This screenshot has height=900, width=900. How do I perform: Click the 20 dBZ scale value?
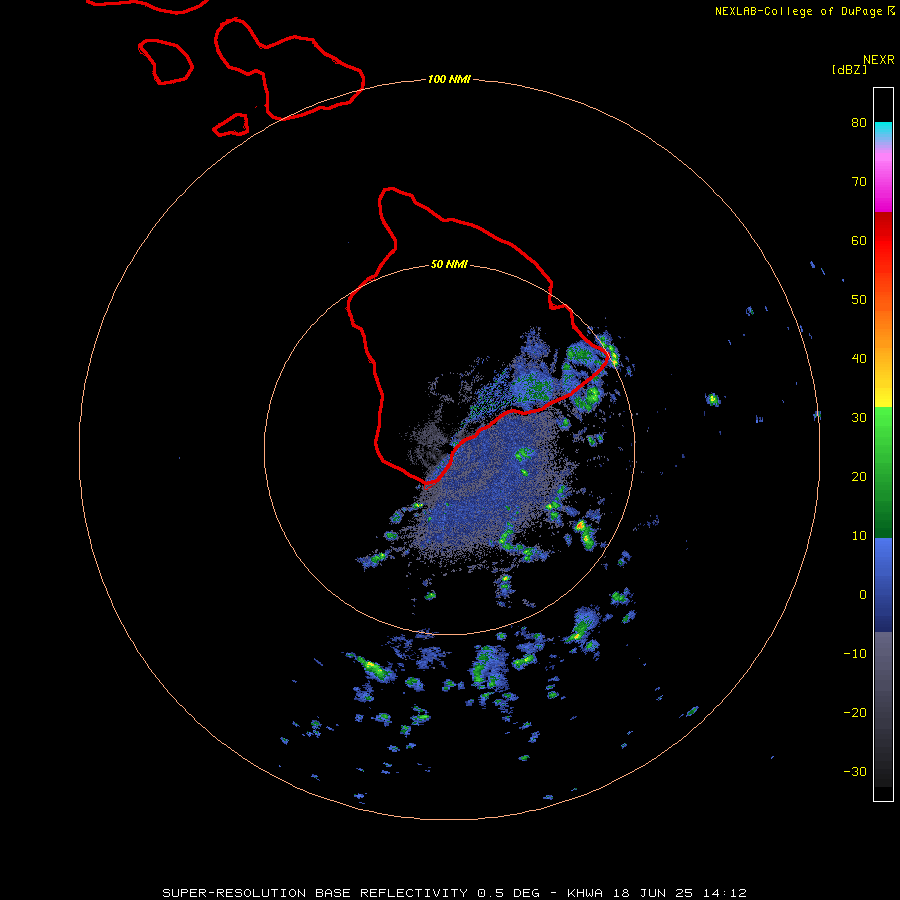point(859,477)
